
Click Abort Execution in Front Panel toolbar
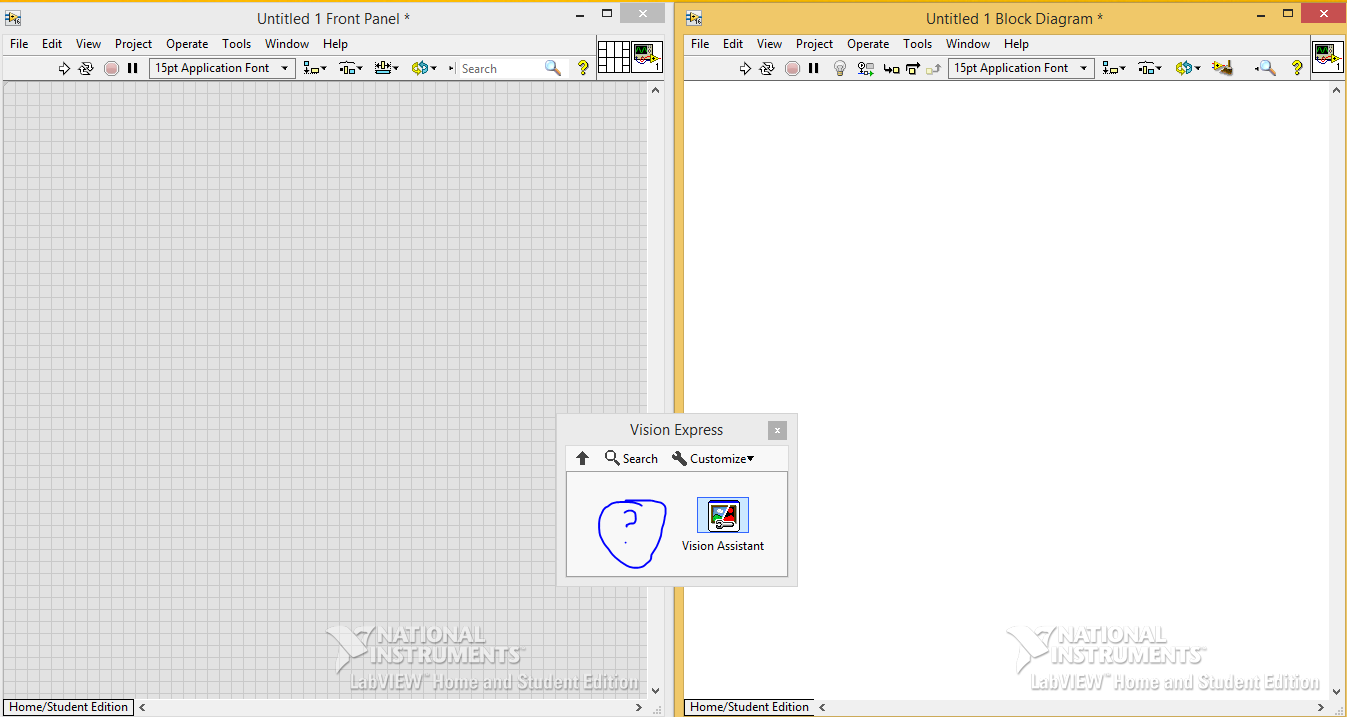tap(111, 68)
